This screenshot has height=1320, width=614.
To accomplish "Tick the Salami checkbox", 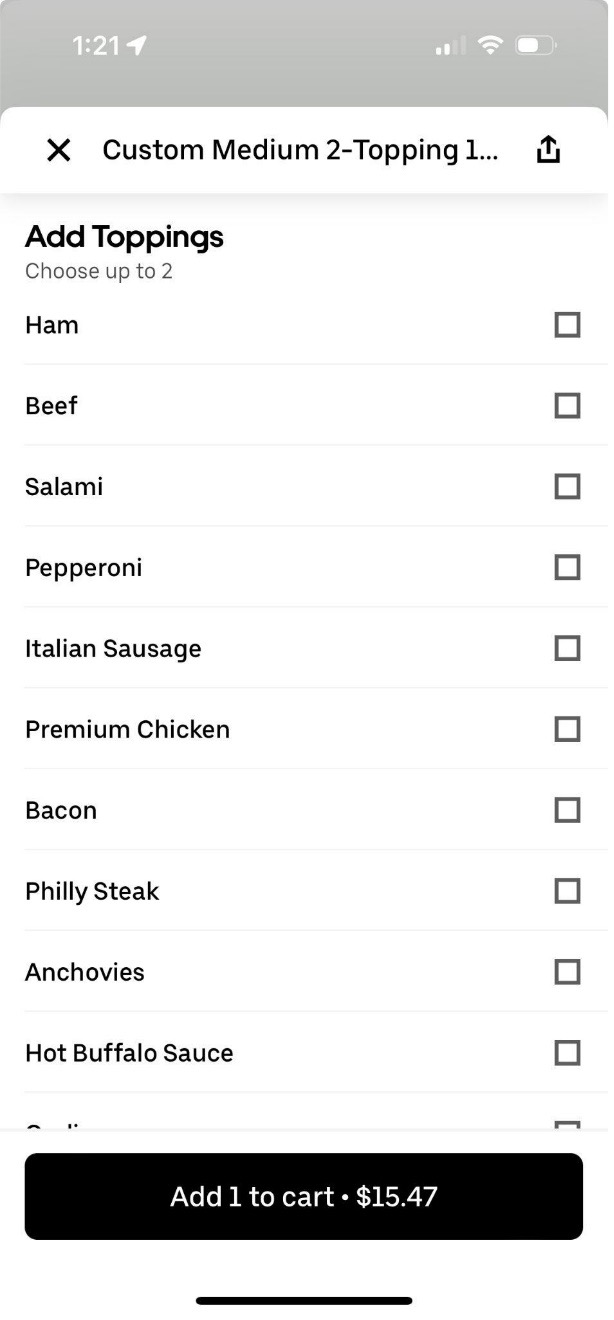I will pos(567,487).
